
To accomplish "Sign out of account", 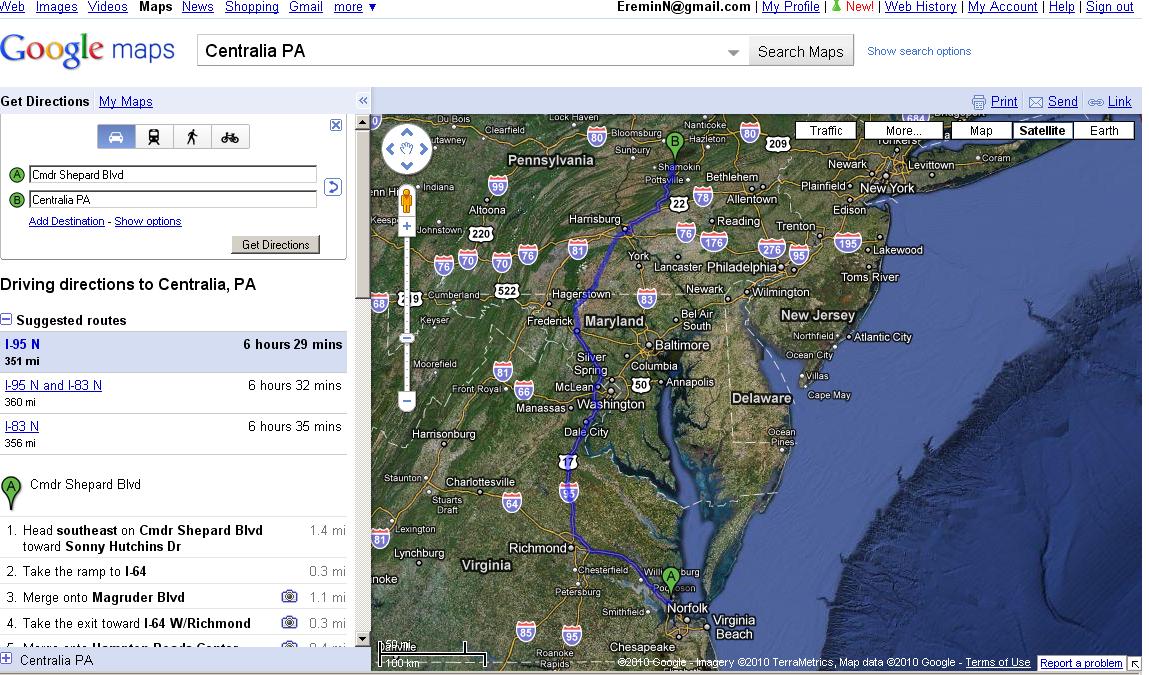I will pos(1109,7).
